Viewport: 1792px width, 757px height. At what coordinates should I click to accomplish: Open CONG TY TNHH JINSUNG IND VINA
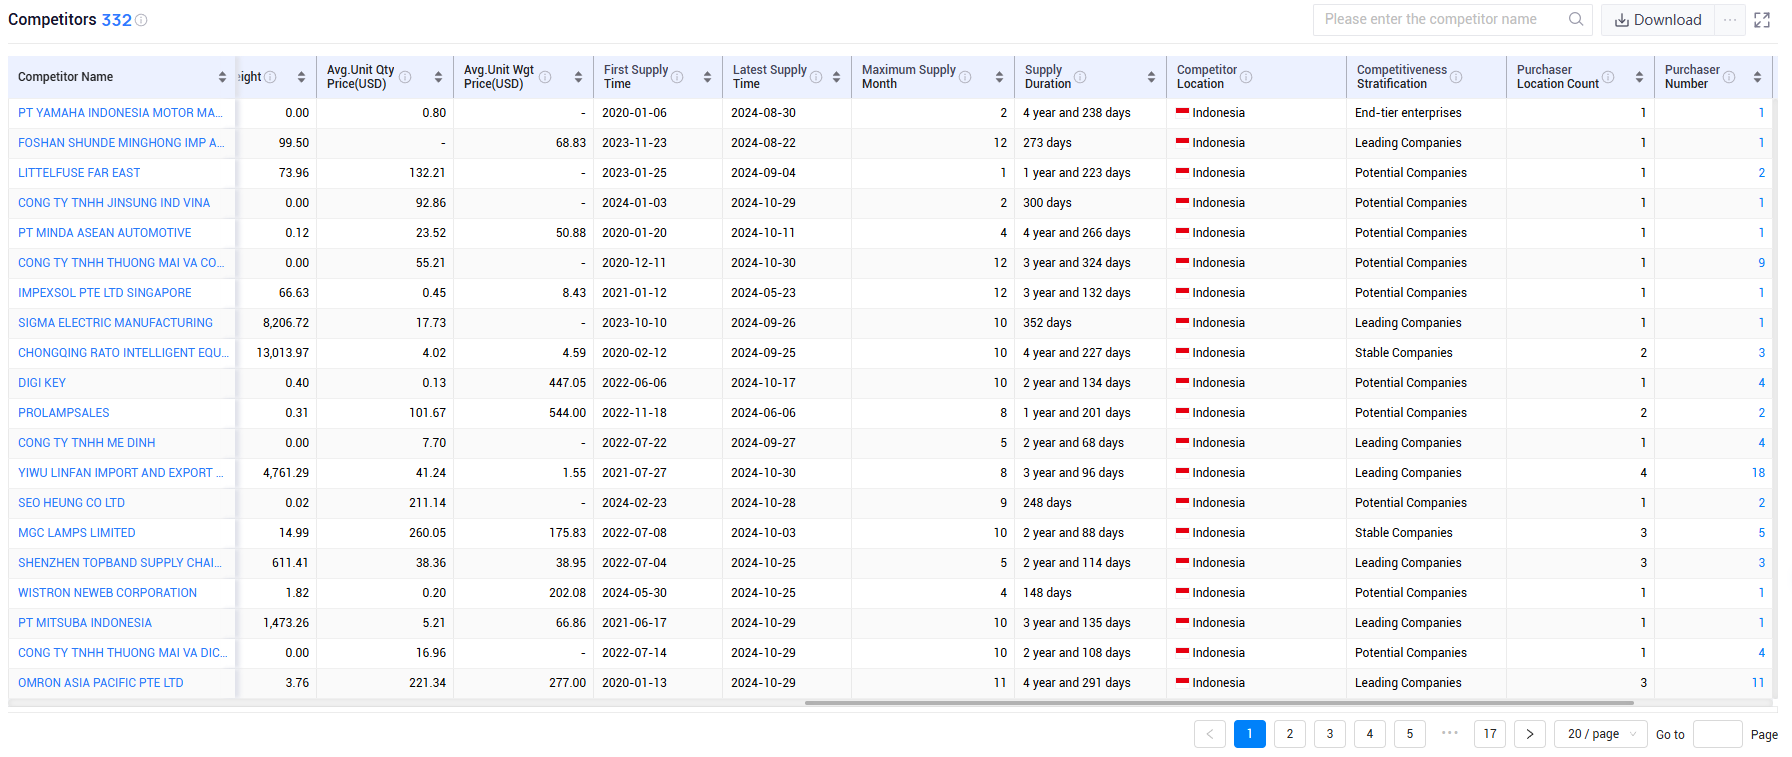click(114, 203)
